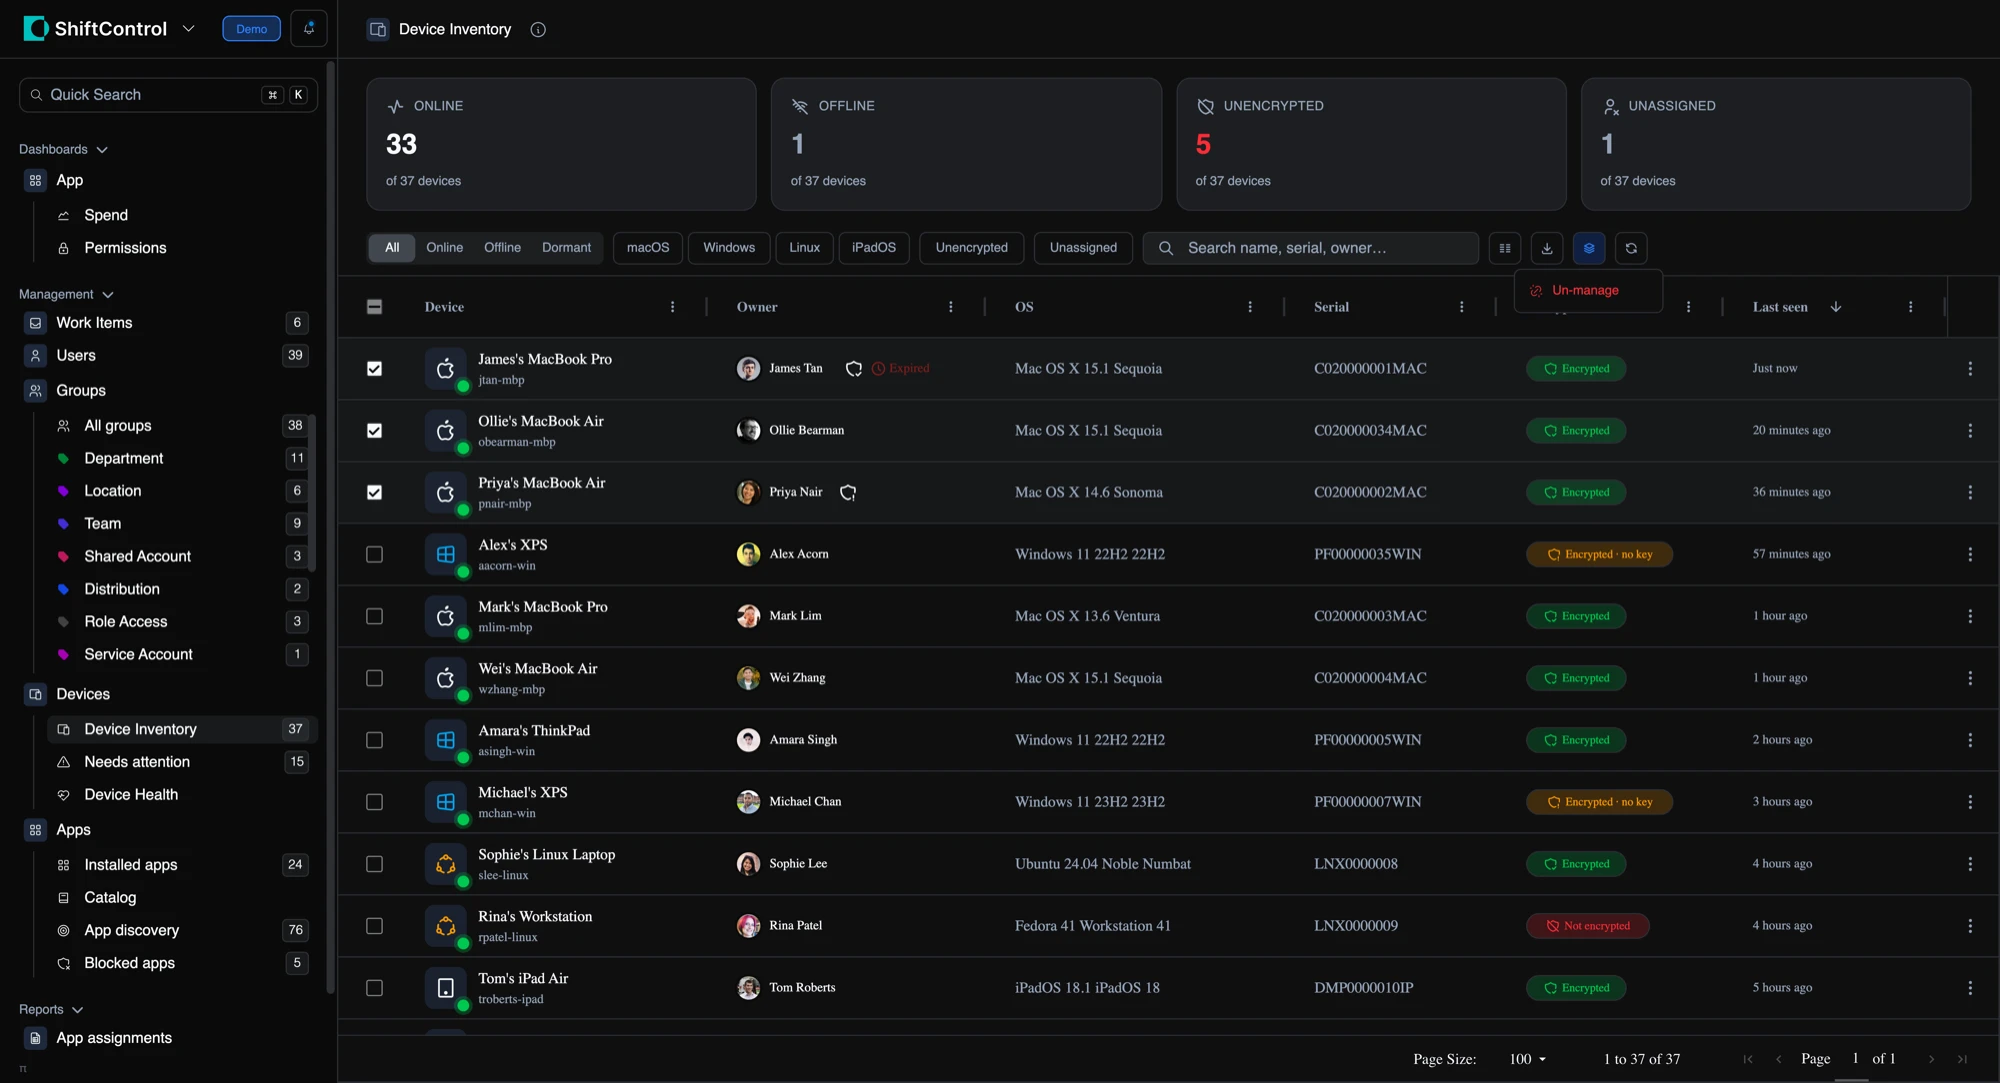Select the All filter tab
This screenshot has width=2000, height=1083.
[392, 248]
